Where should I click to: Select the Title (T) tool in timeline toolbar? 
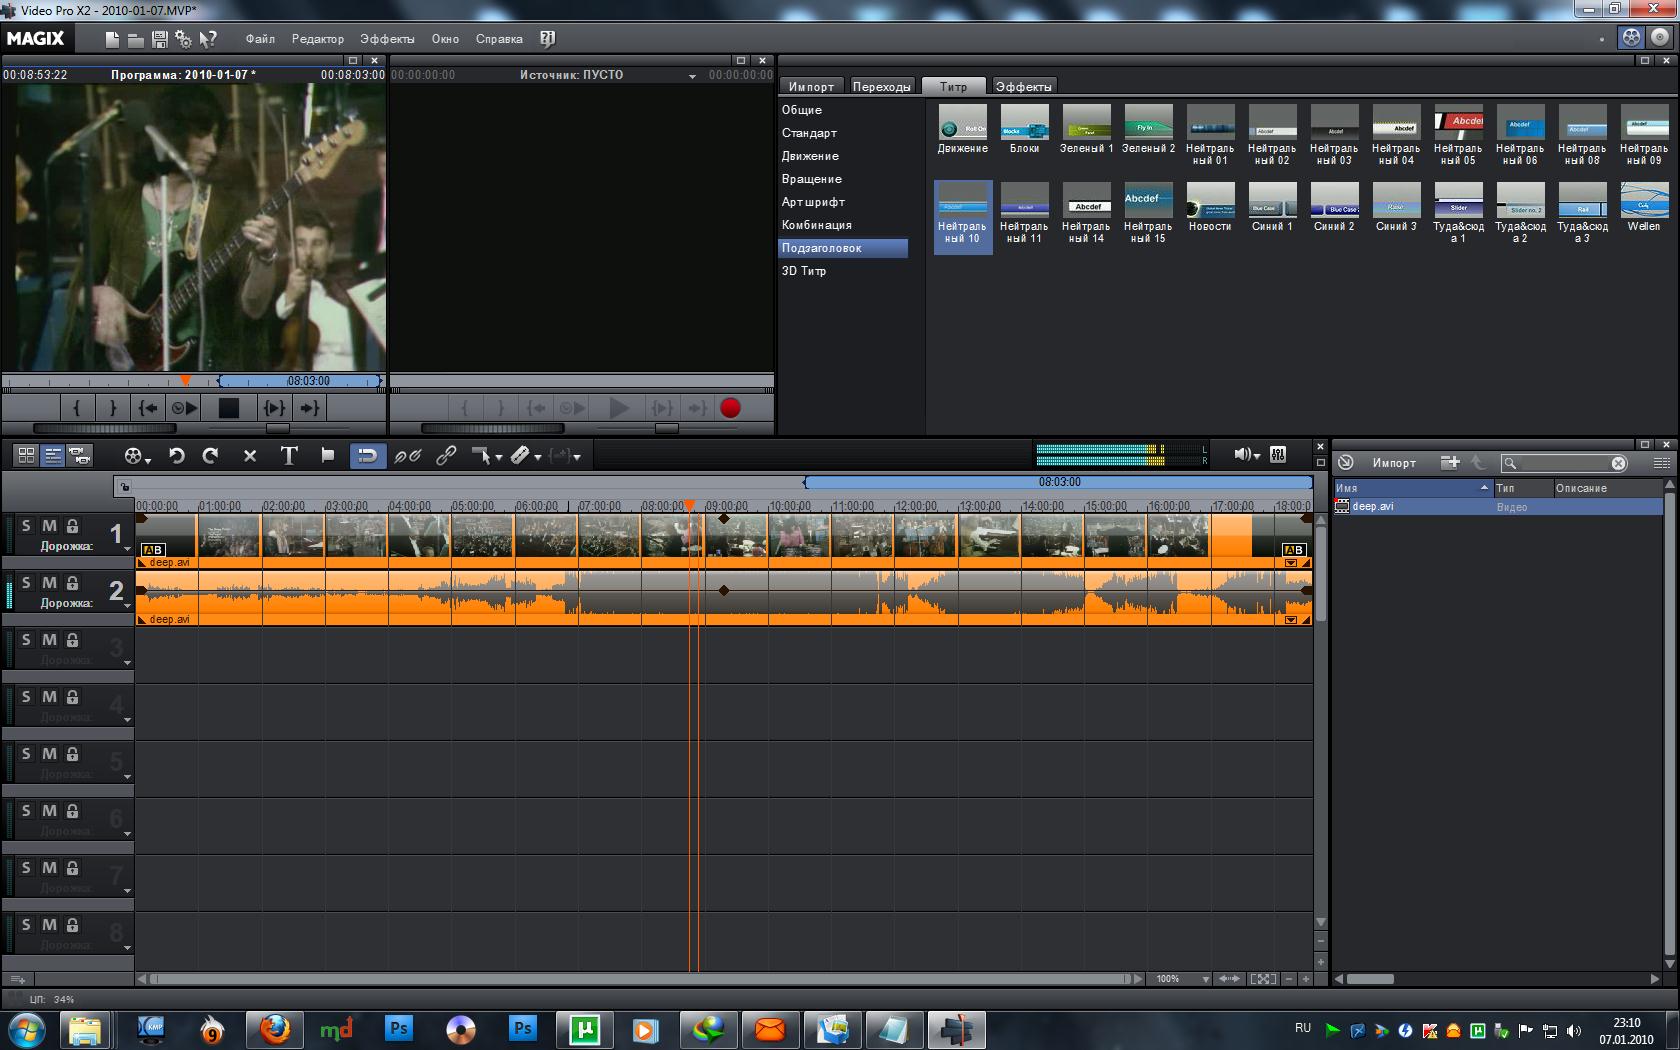pos(289,456)
